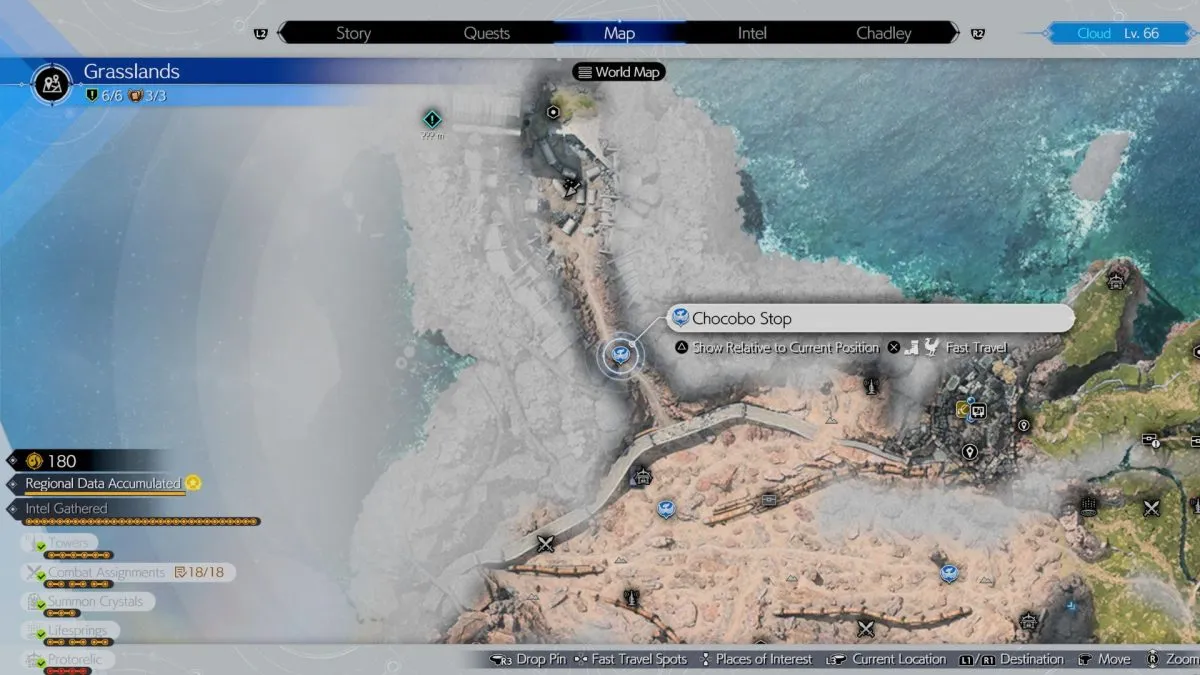Image resolution: width=1200 pixels, height=675 pixels.
Task: Click the L2 previous-tab button icon
Action: (x=261, y=33)
